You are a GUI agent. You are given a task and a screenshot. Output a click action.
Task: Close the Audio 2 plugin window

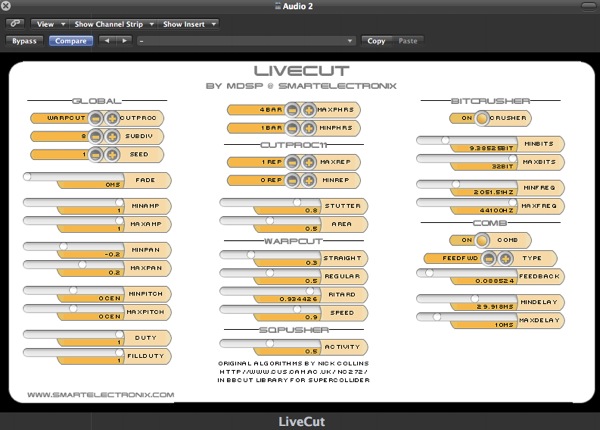6,6
